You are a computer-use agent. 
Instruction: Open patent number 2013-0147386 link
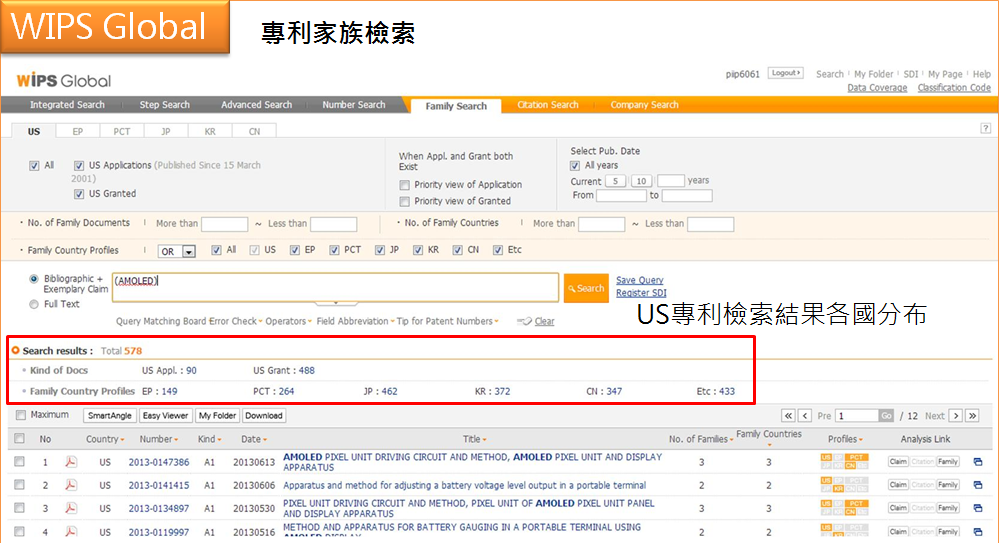pos(159,462)
